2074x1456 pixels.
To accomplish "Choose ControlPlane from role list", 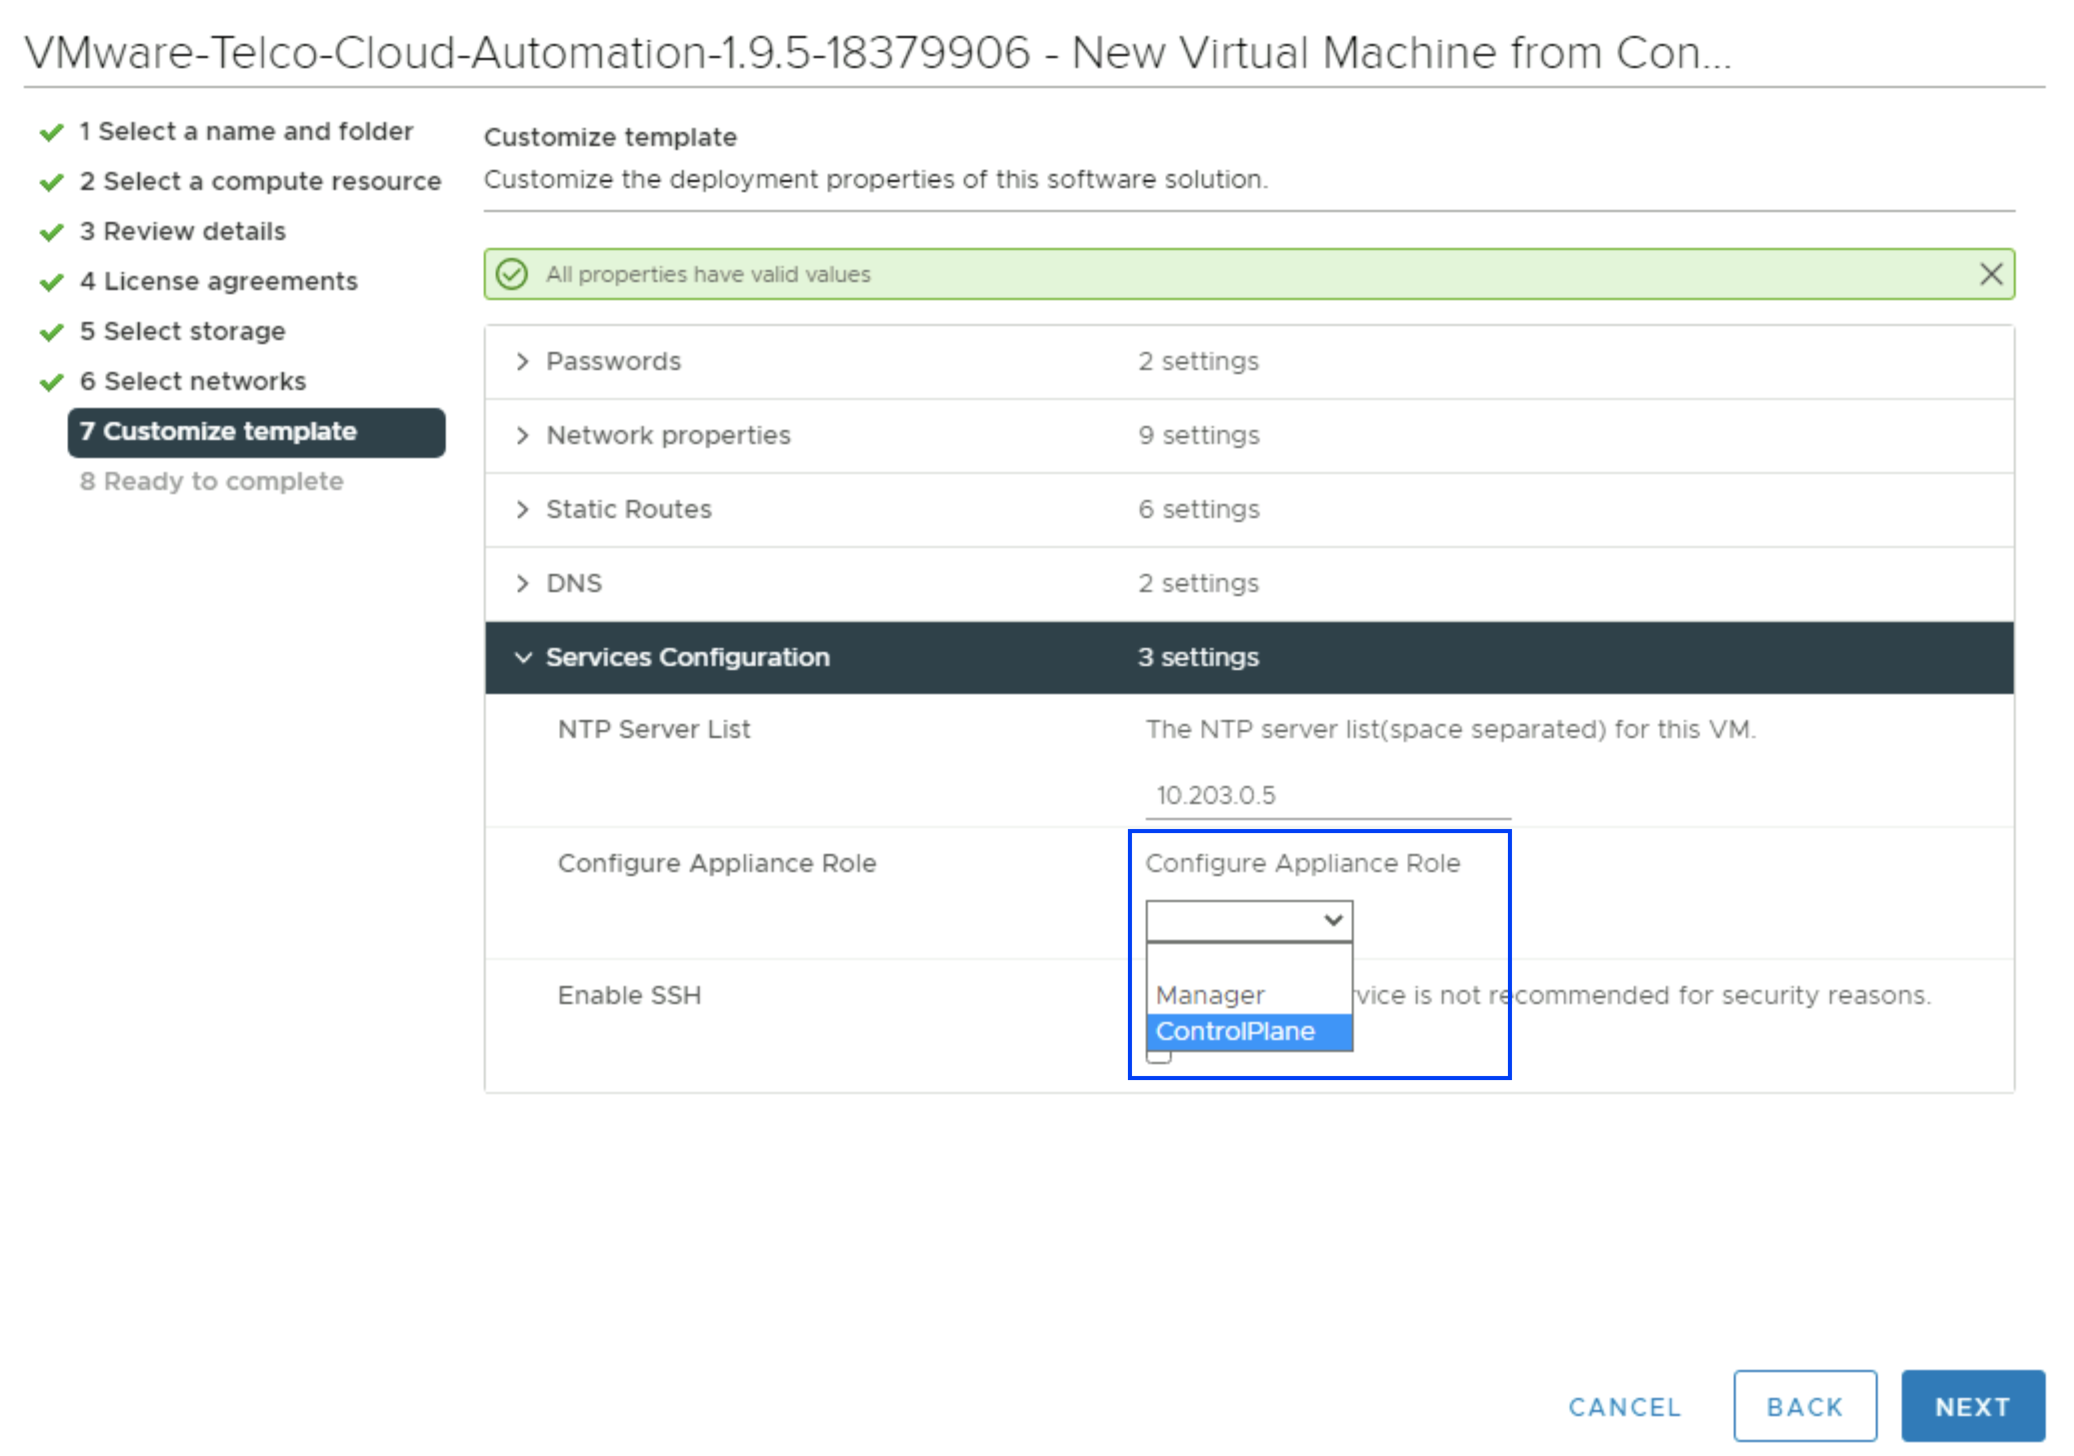I will 1236,1031.
